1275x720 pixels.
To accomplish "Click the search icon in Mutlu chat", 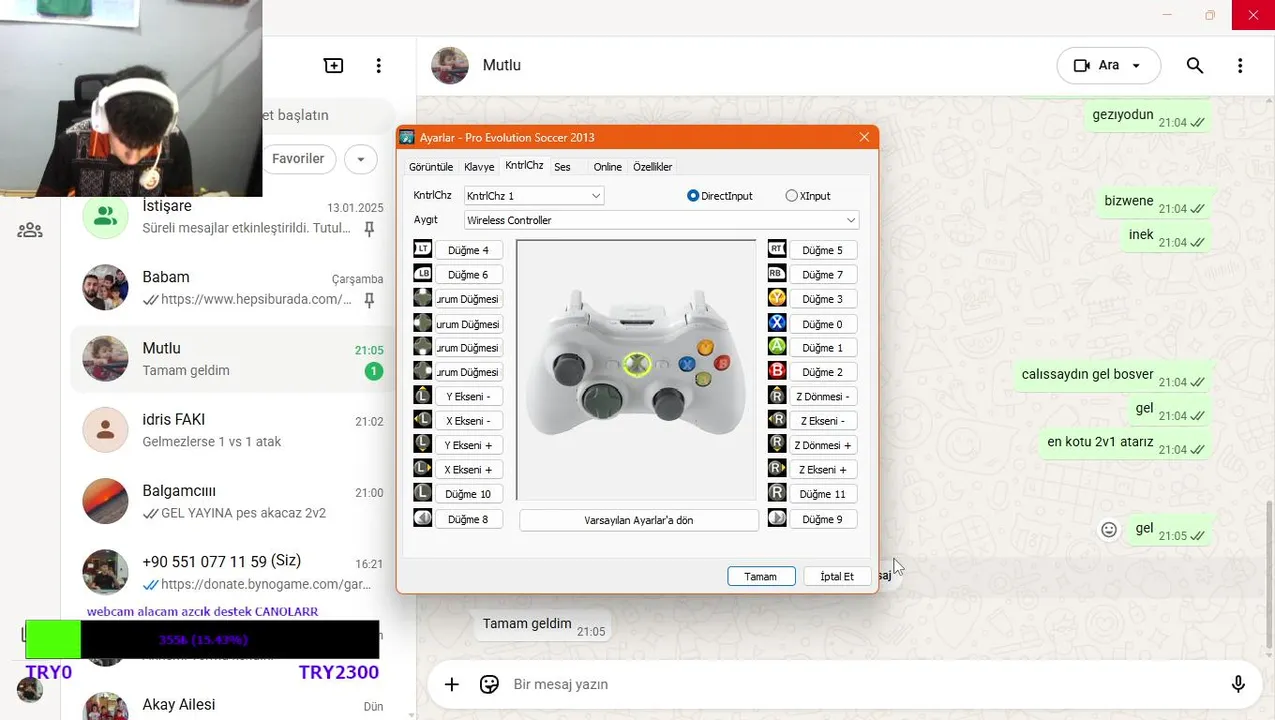I will pos(1194,65).
